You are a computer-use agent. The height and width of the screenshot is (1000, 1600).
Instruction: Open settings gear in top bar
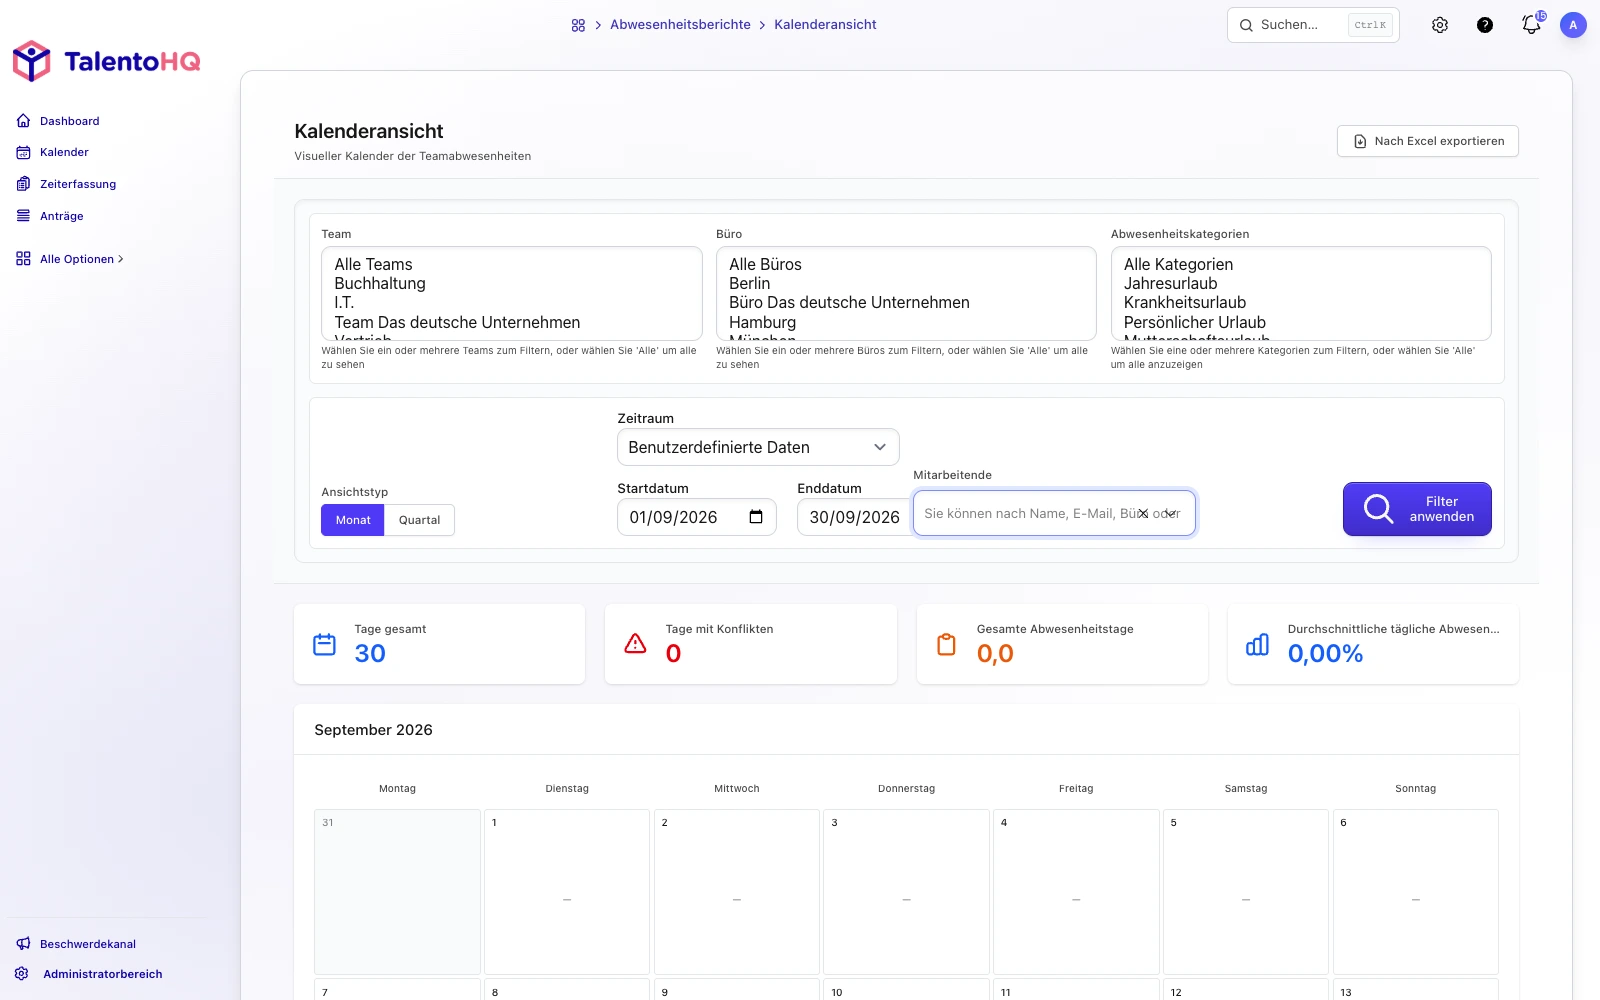pos(1440,25)
